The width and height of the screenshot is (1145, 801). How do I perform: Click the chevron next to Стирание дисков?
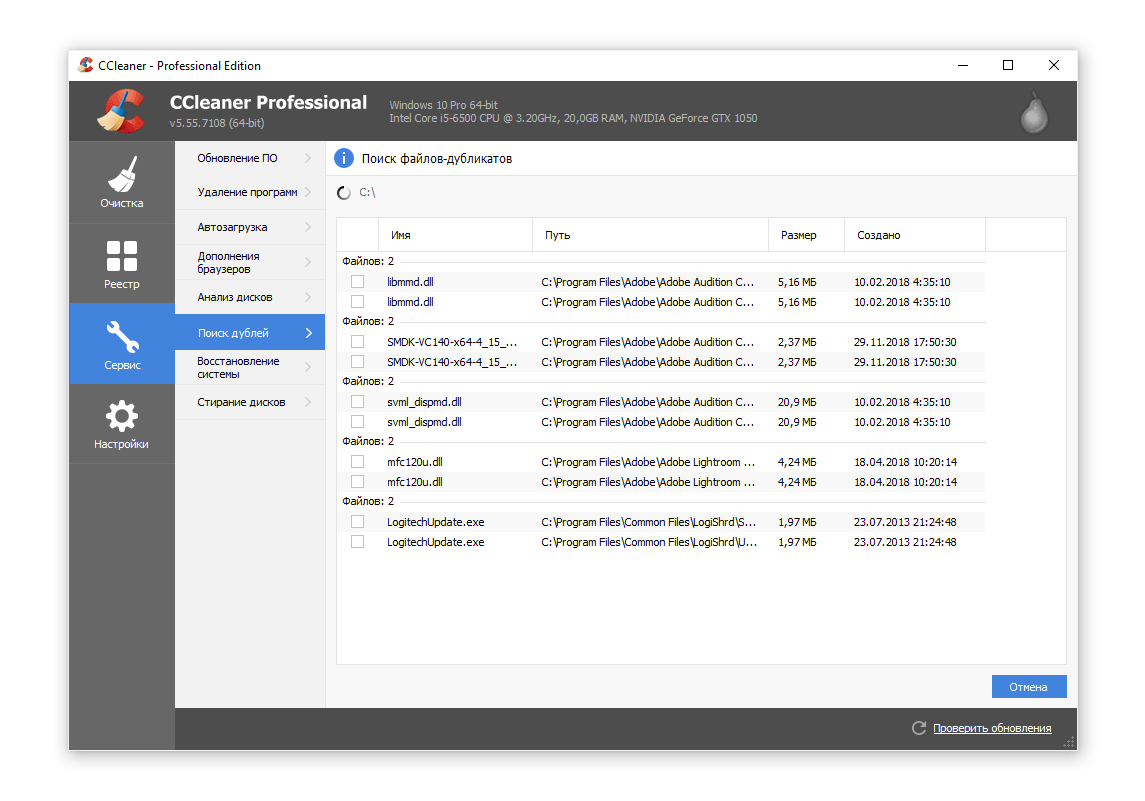coord(308,402)
